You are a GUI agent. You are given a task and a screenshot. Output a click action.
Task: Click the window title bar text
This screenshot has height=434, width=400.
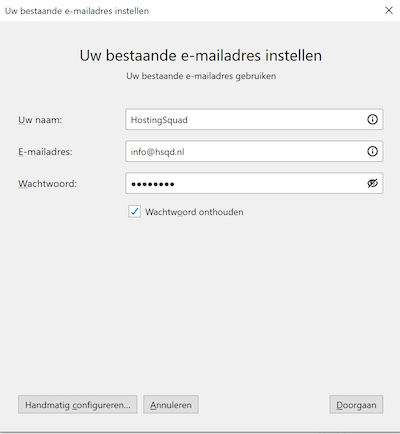[77, 11]
